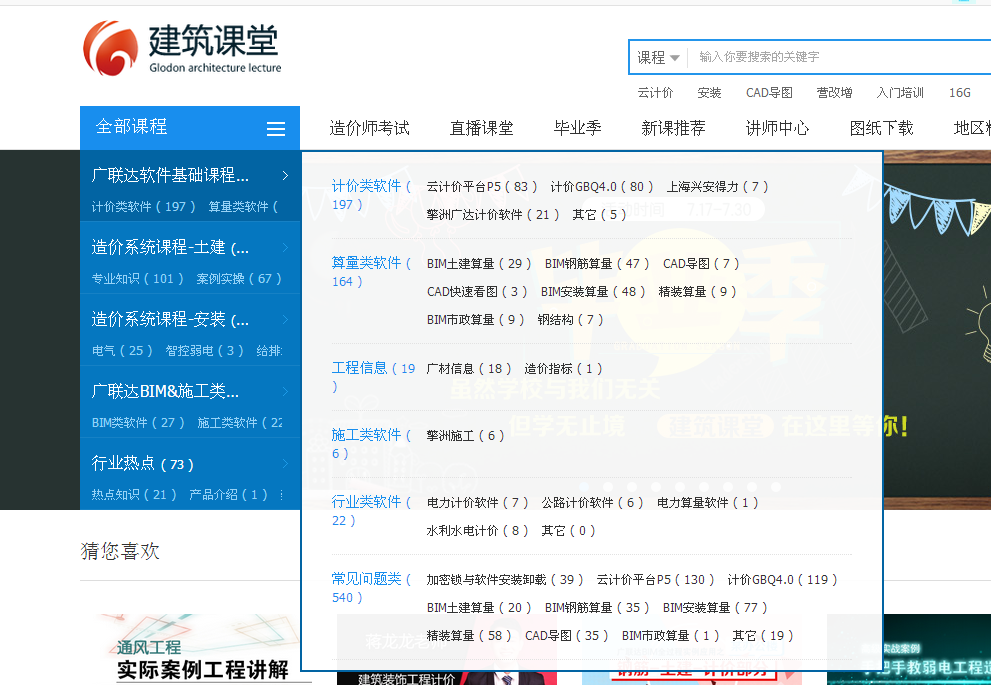Expand 广联达BIM&施工类 category arrow
This screenshot has height=685, width=991.
click(285, 392)
